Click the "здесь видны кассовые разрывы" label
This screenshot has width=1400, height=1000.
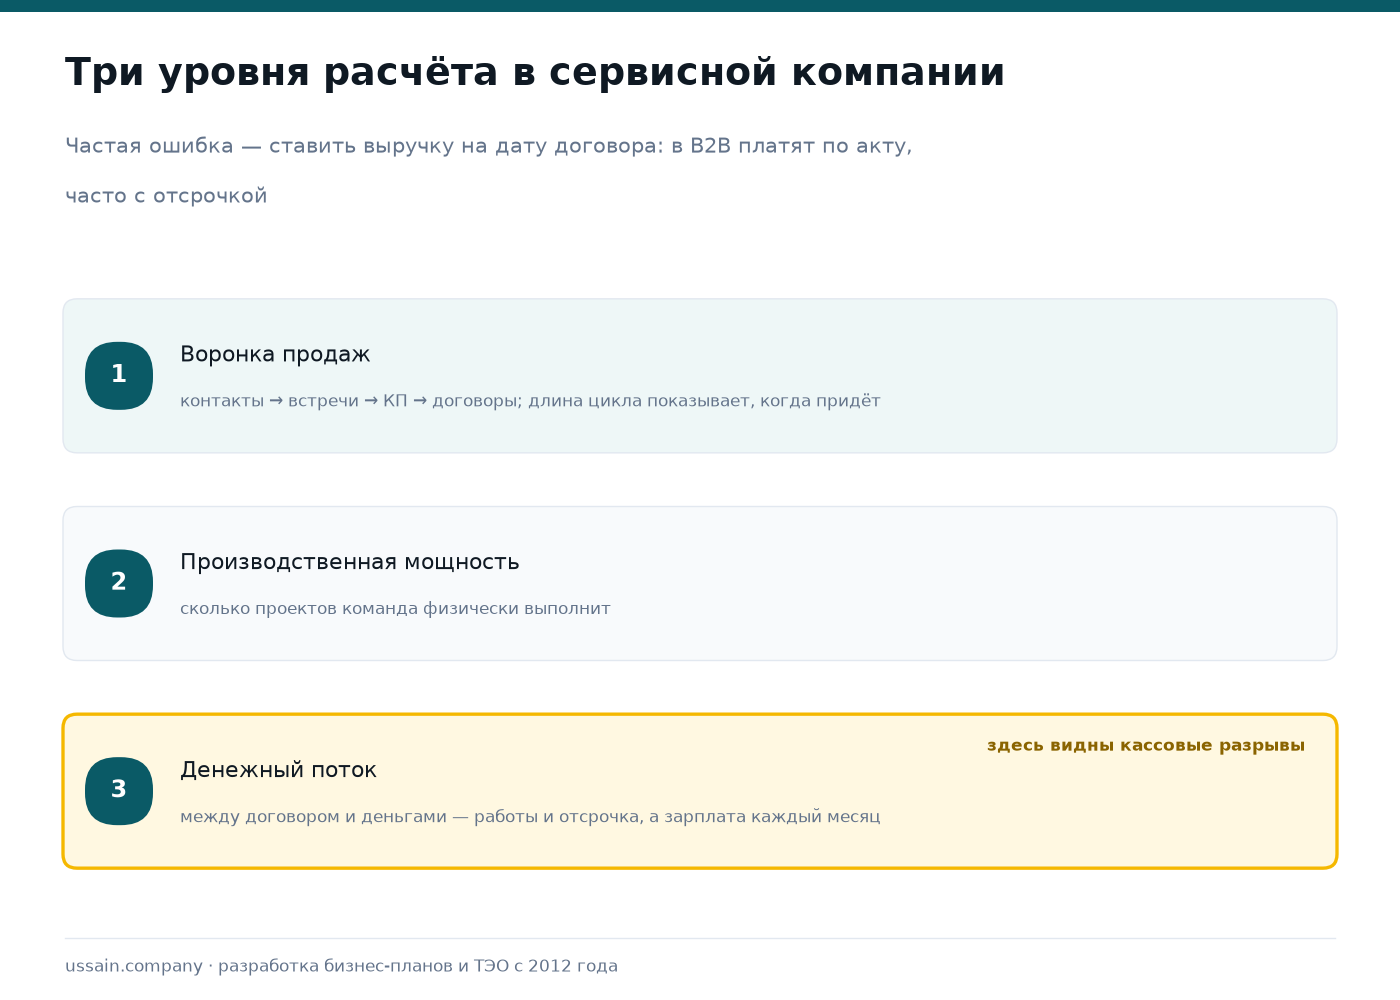[1146, 745]
